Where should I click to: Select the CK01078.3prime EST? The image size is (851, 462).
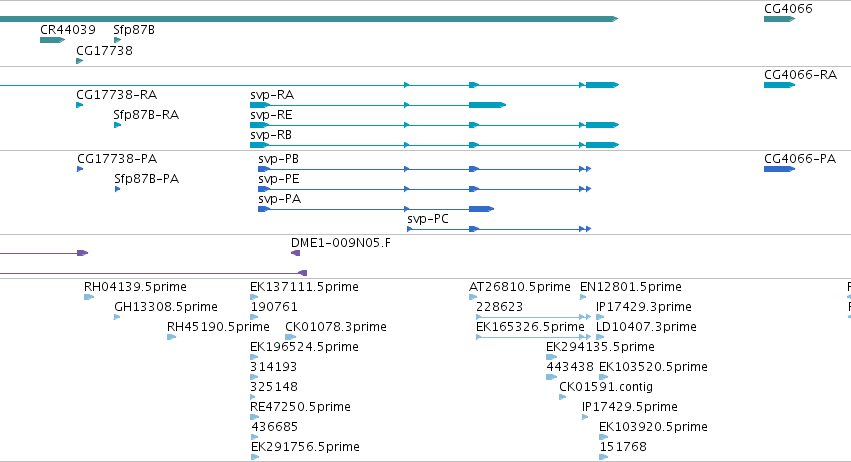(290, 337)
